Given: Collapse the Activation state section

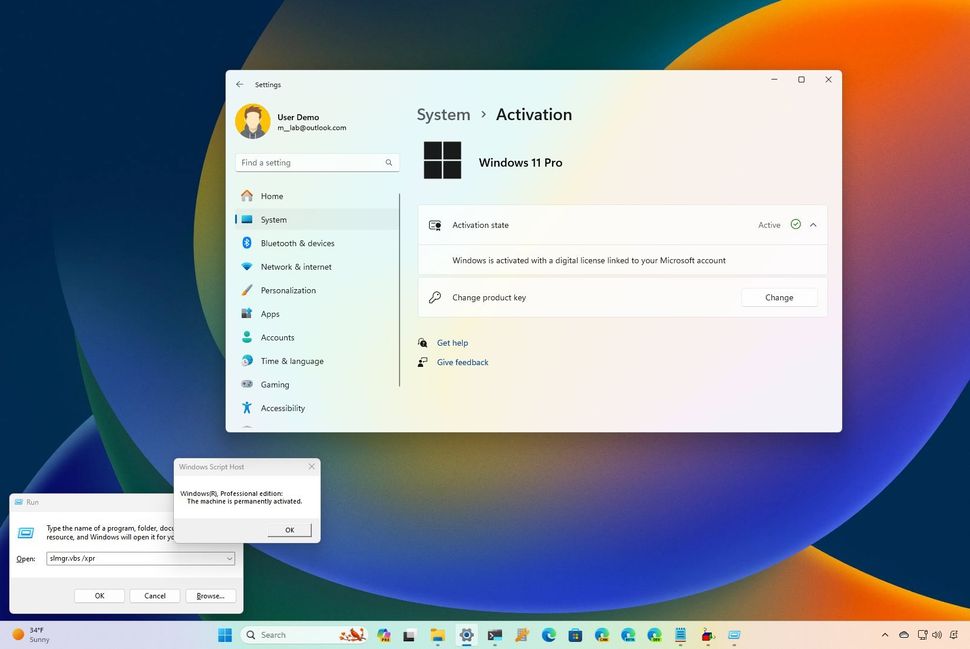Looking at the screenshot, I should 813,224.
